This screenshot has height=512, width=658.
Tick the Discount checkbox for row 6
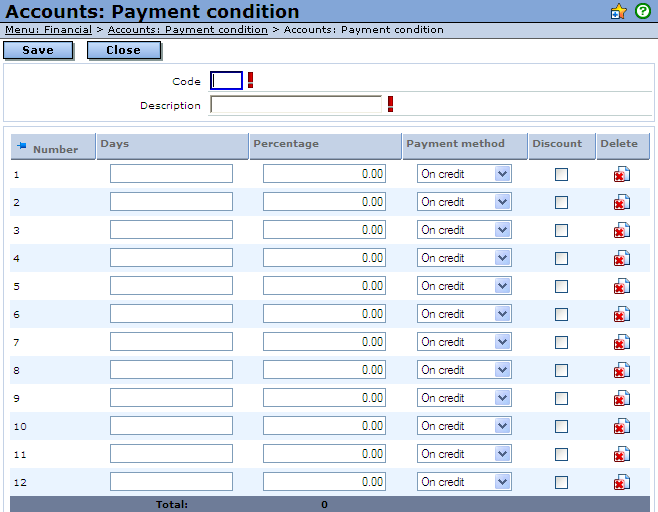click(x=561, y=314)
